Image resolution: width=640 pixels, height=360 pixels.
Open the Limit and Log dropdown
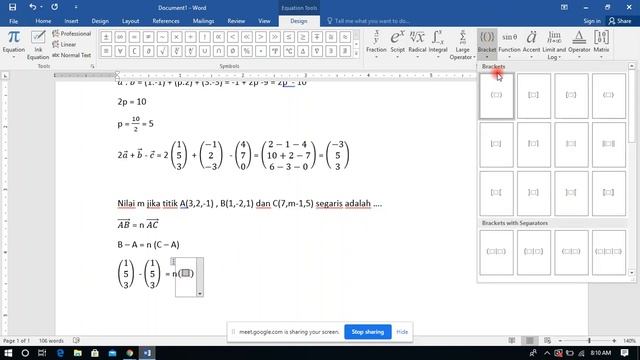point(554,44)
